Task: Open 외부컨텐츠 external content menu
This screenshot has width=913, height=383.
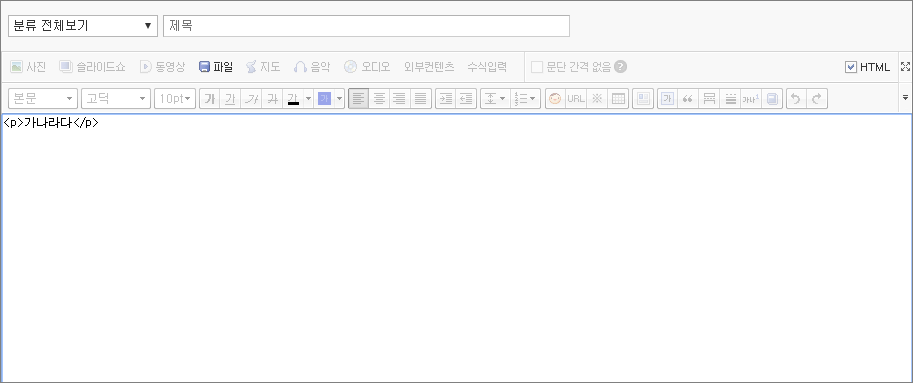Action: [x=429, y=67]
